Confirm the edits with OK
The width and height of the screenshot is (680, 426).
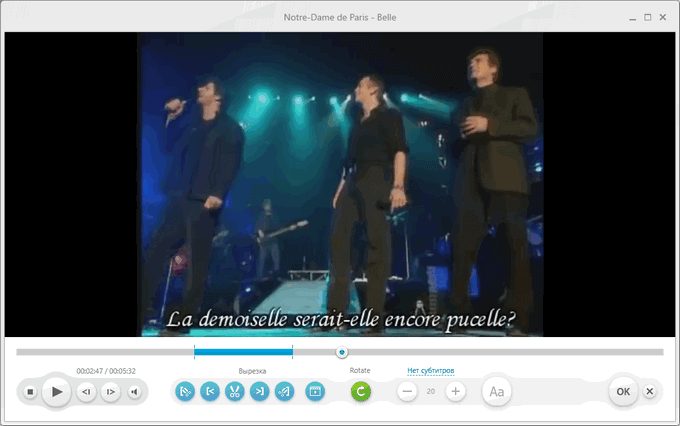pyautogui.click(x=623, y=392)
